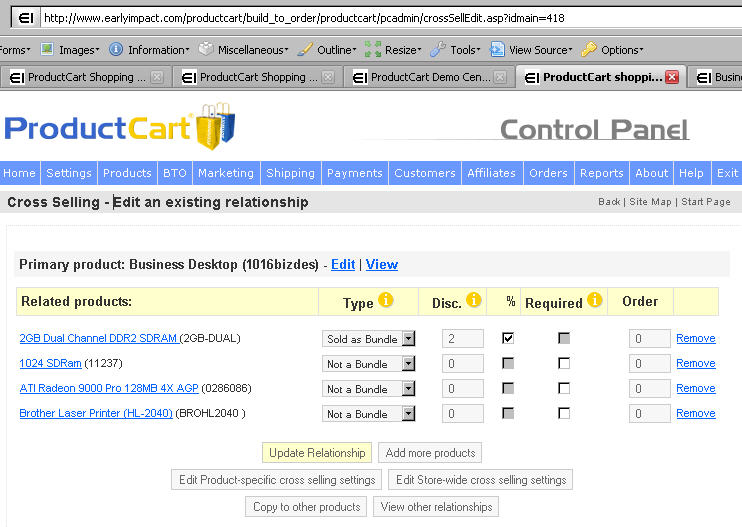Remove the 1024 SDRam related product
Viewport: 742px width, 527px height.
point(695,364)
